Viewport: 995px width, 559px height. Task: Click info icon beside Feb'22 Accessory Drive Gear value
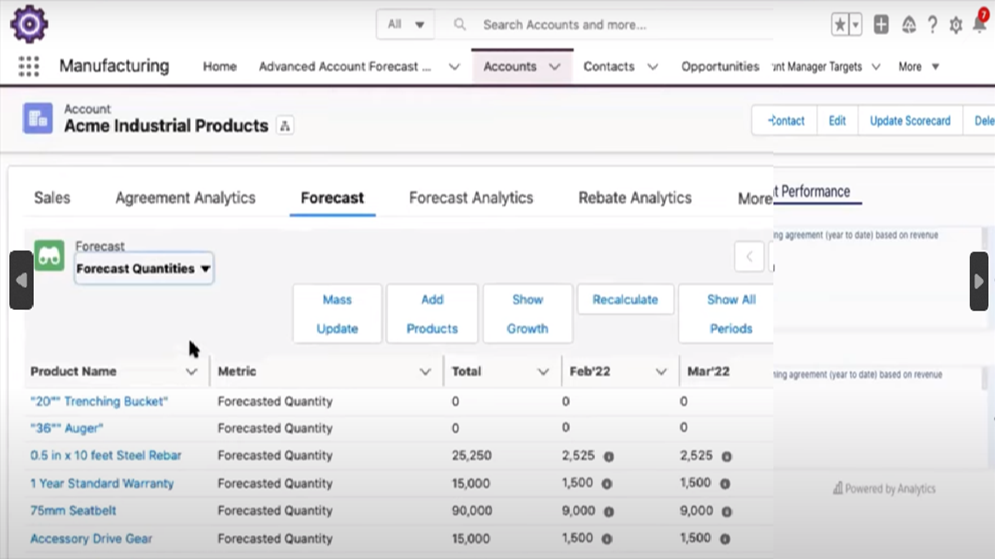pos(607,539)
